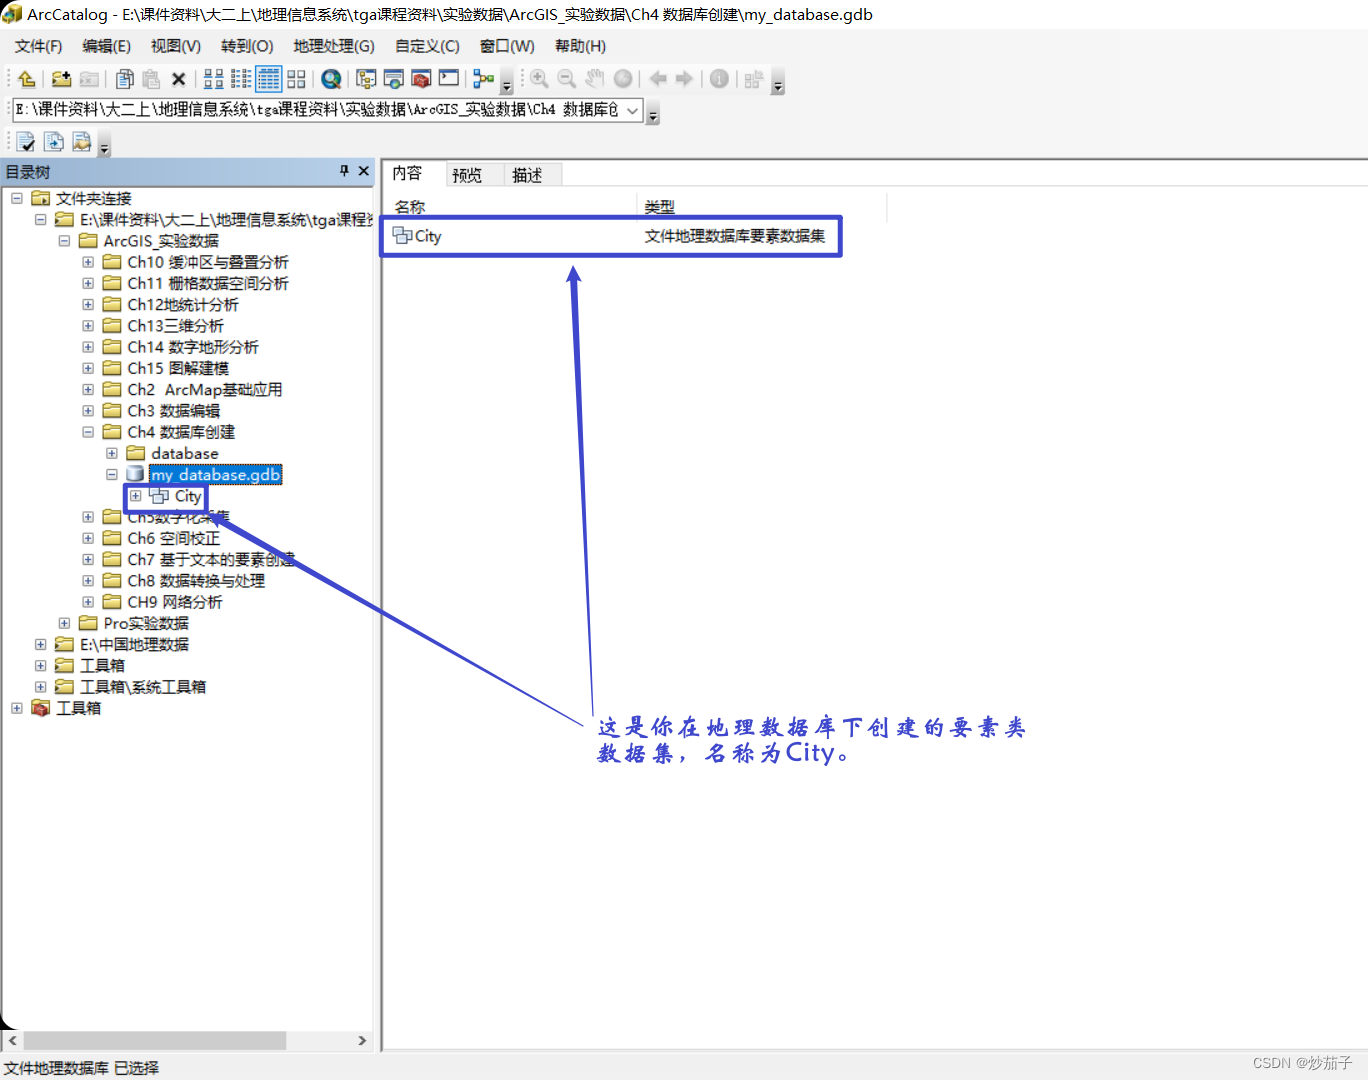
Task: Click the Validate Metadata icon
Action: tap(26, 142)
